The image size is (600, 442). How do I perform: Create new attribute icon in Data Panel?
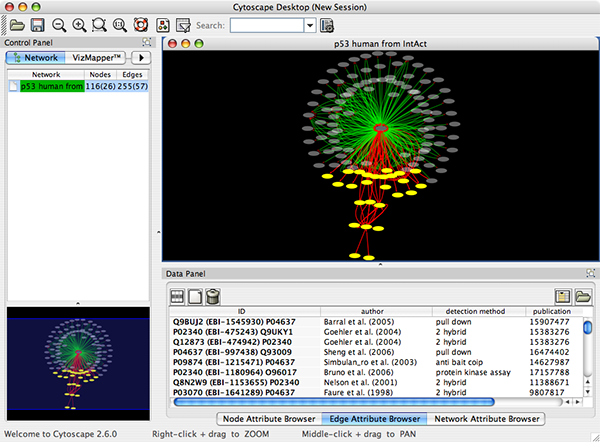point(196,295)
